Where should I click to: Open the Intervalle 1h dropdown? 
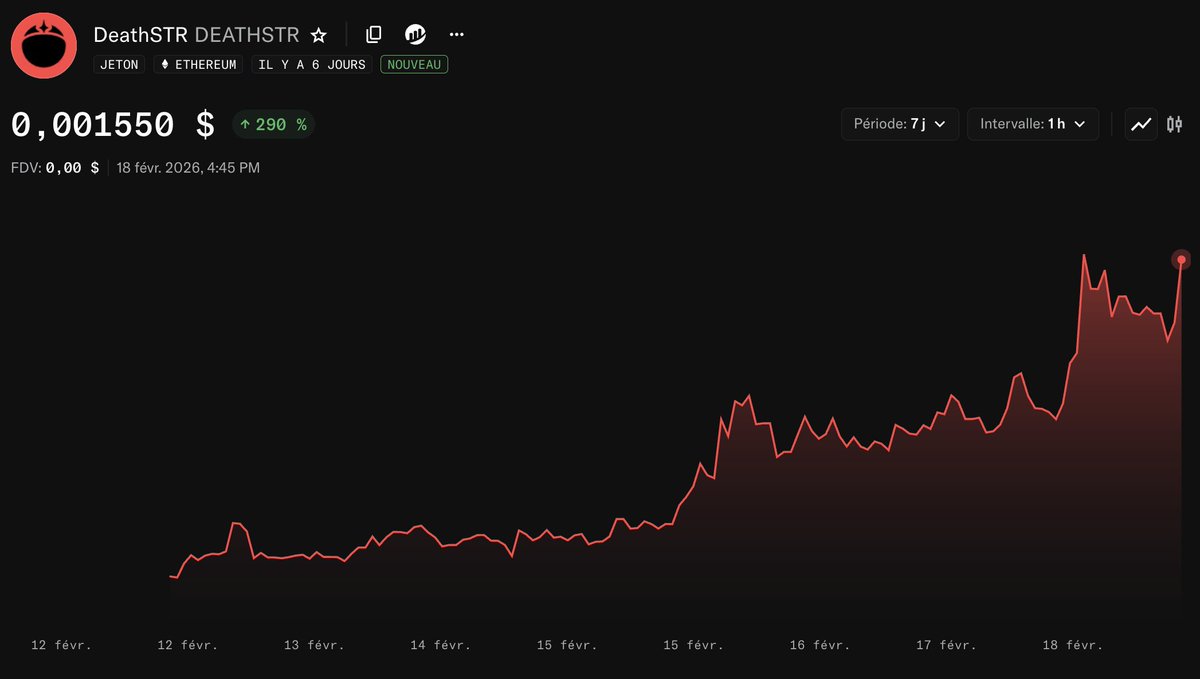[1032, 124]
